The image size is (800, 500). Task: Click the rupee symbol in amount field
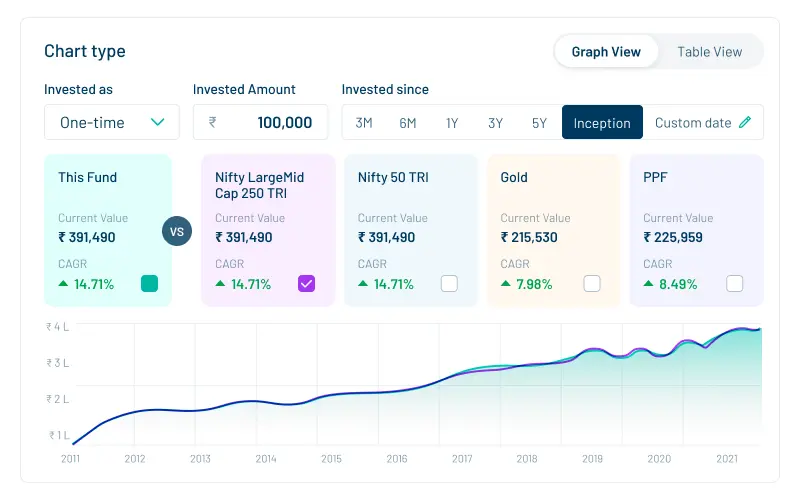click(212, 123)
